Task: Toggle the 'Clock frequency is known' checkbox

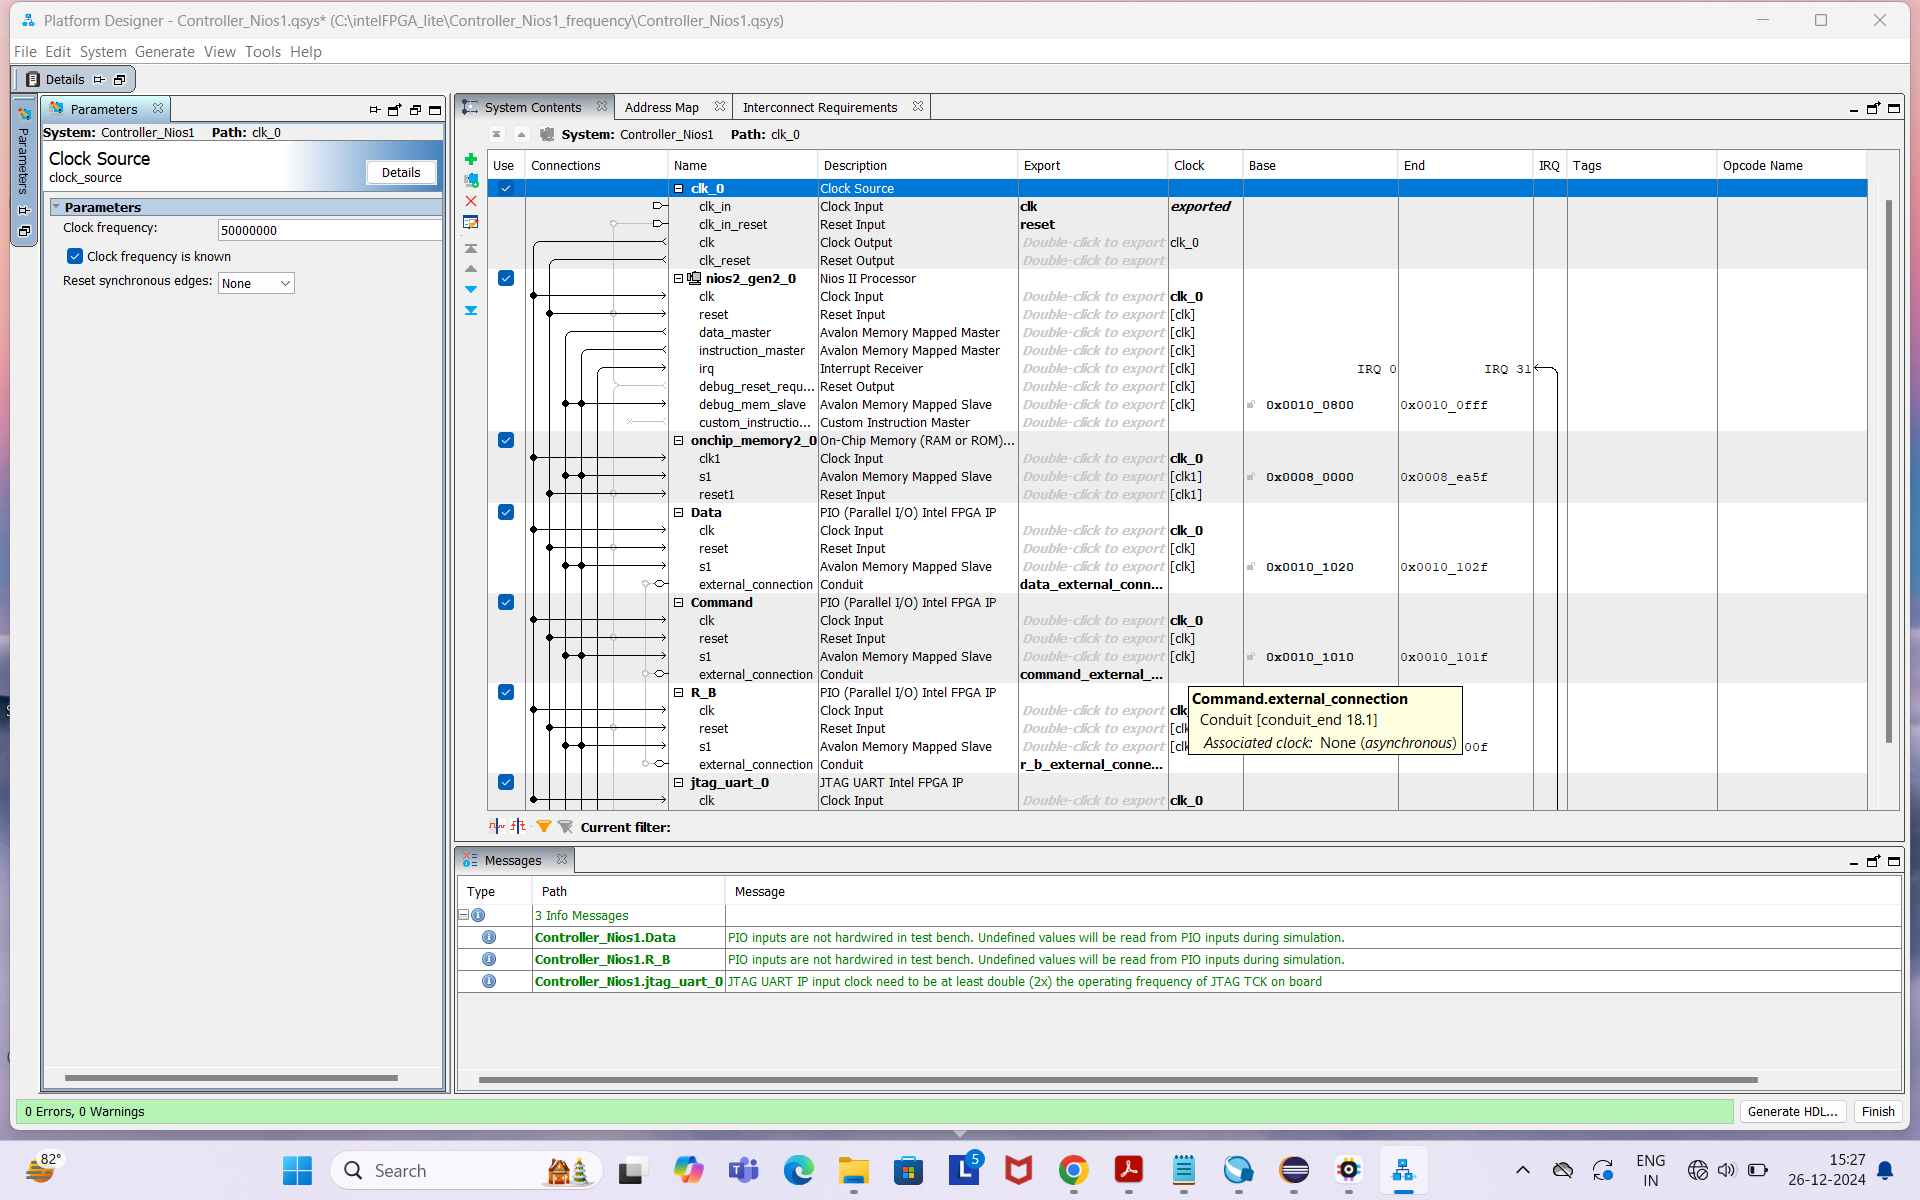Action: [75, 256]
